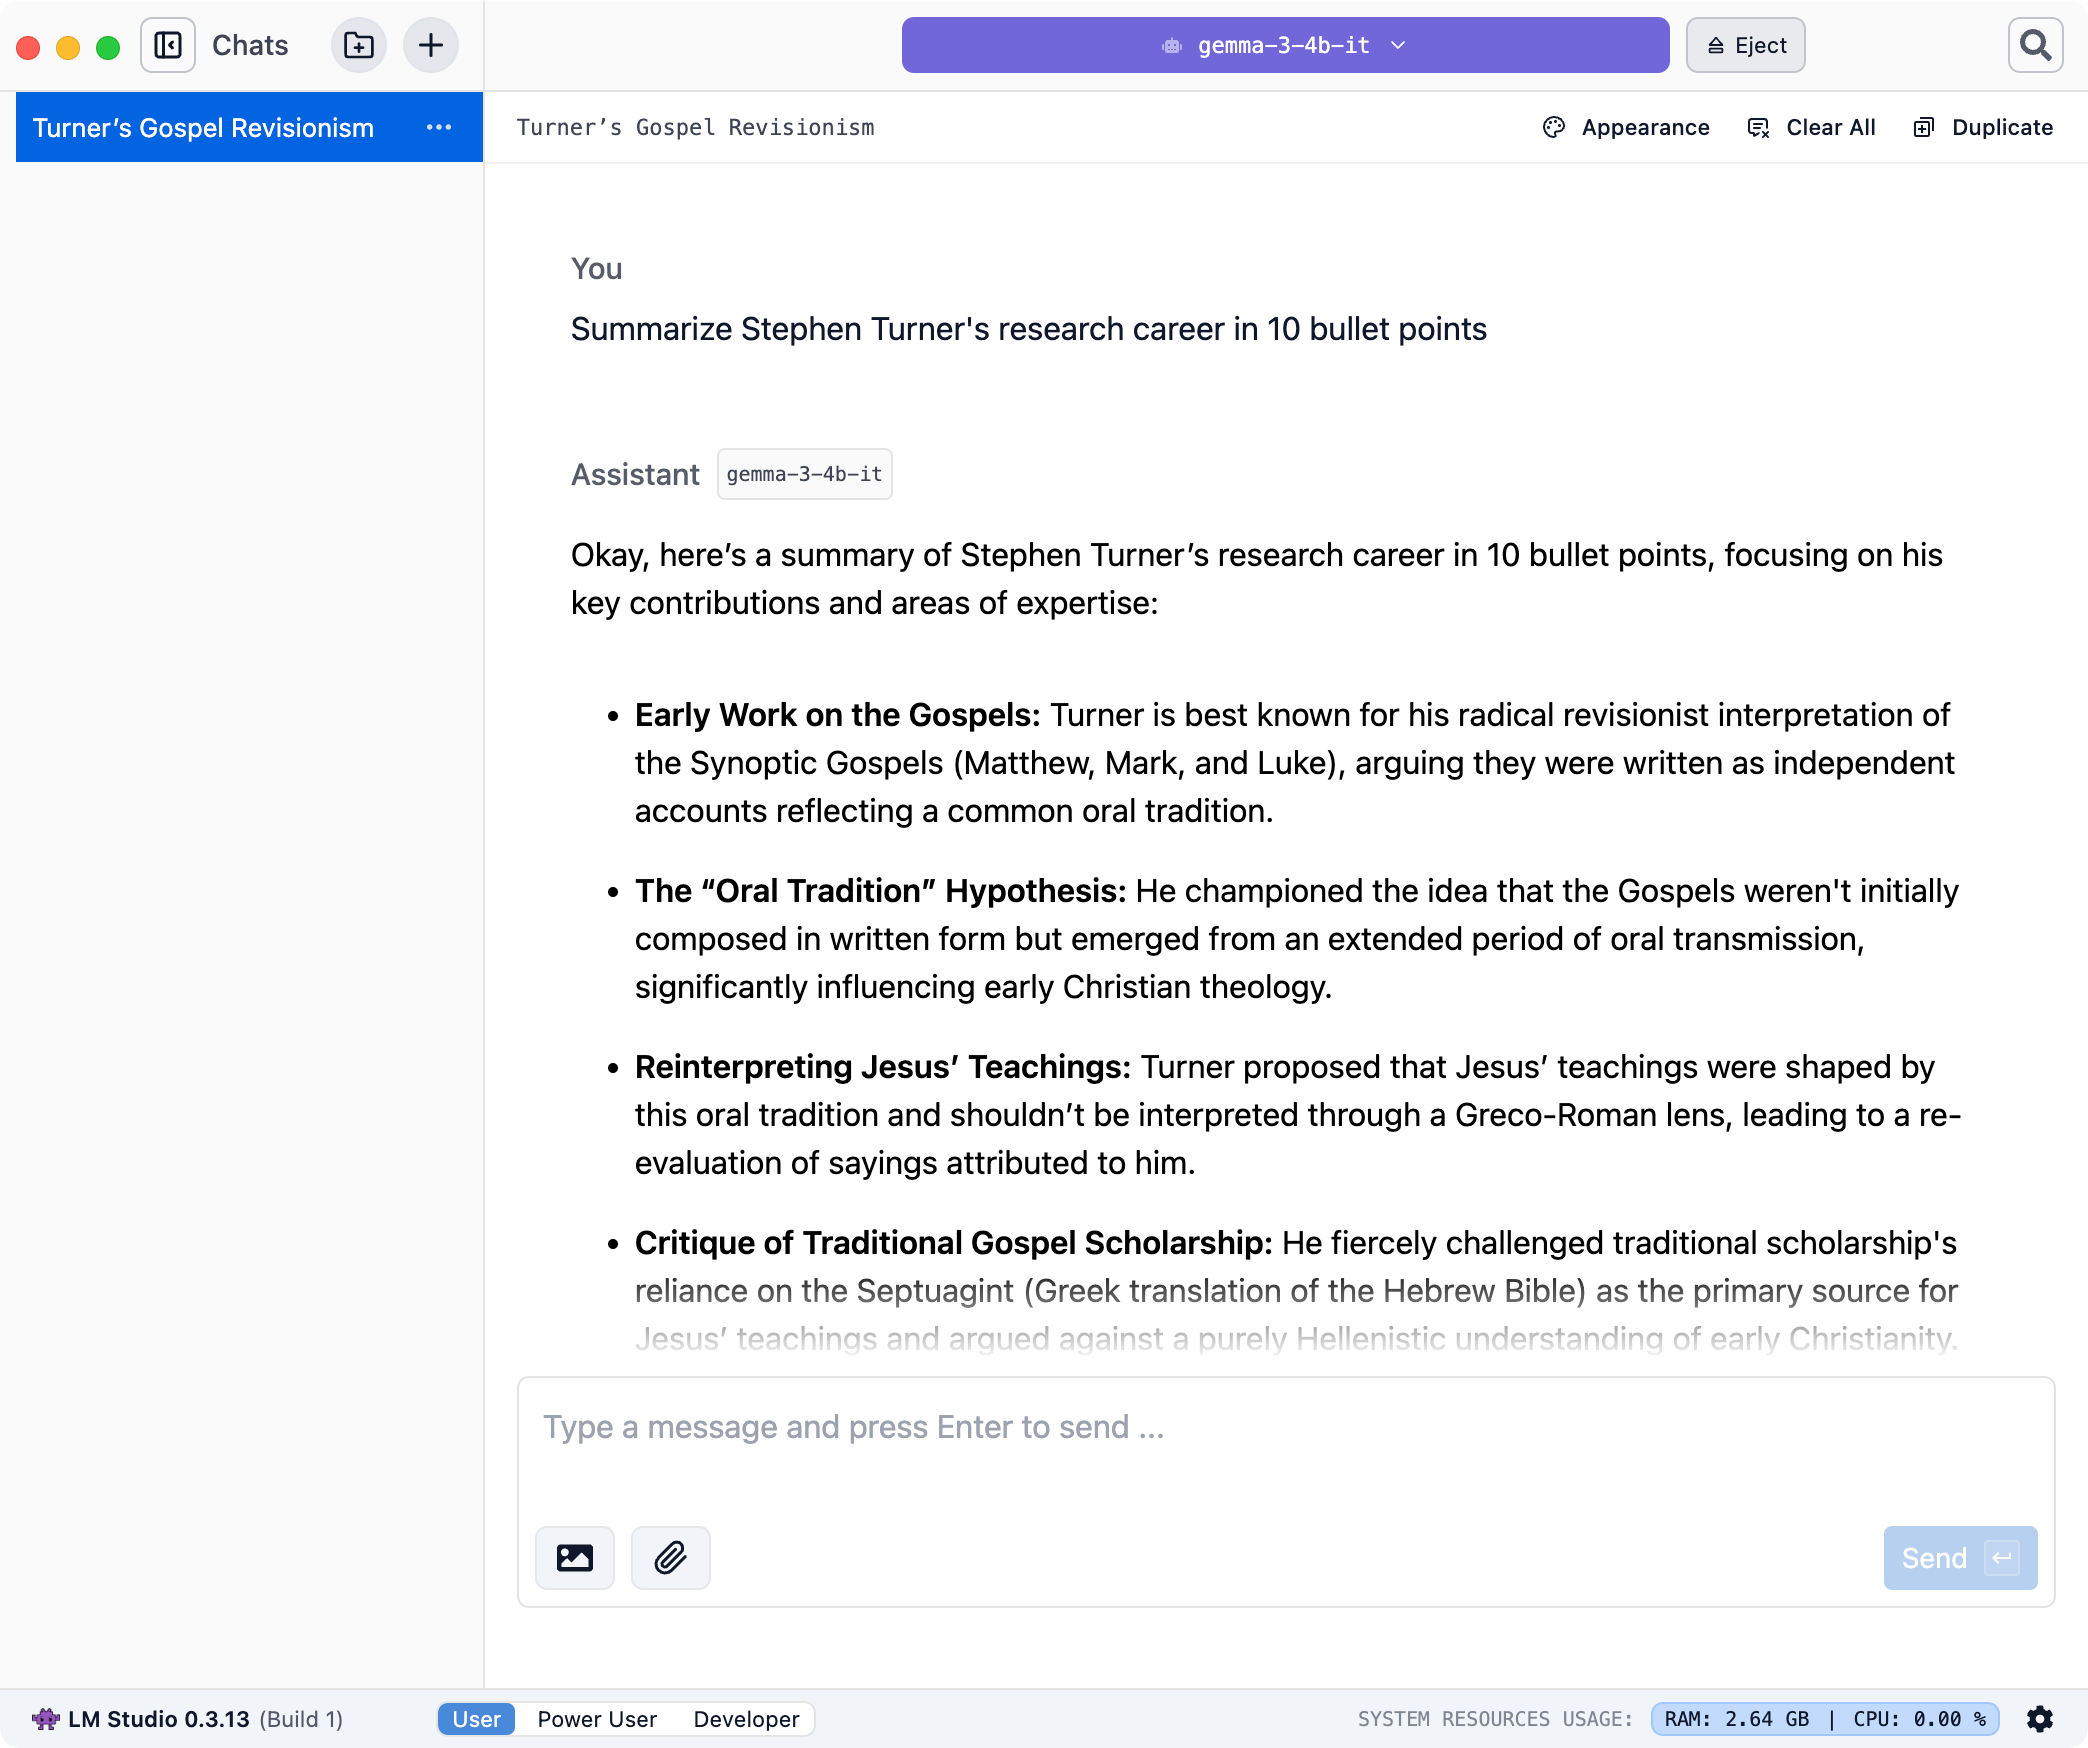Click 'Critique of Traditional Gospel Scholarship' bullet

[x=1296, y=1291]
